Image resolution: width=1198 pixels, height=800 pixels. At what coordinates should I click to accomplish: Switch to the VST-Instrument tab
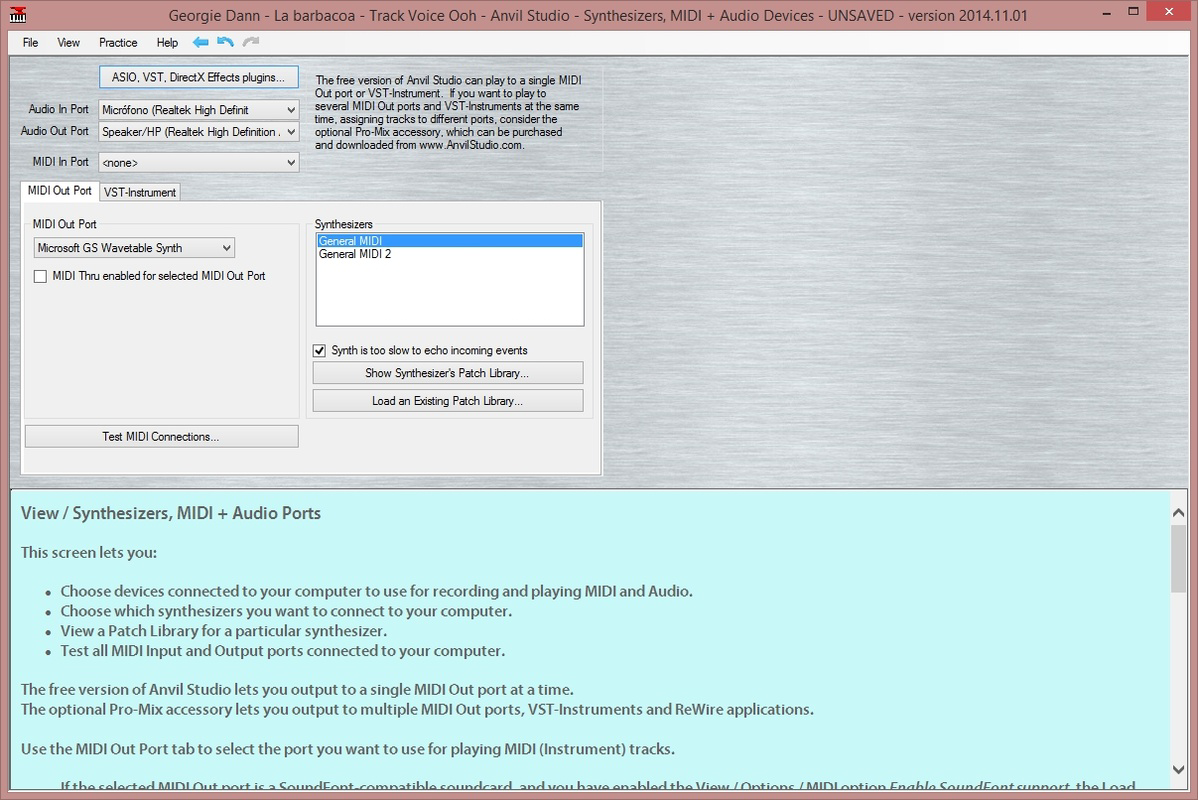(140, 193)
